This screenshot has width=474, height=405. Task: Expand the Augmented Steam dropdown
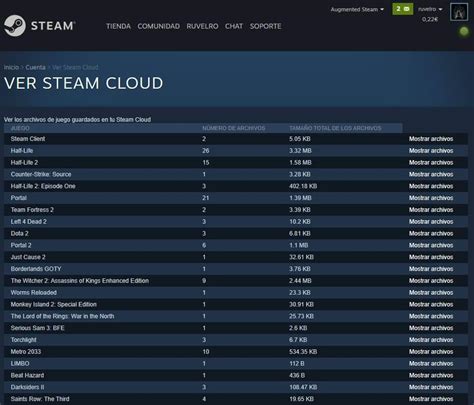click(357, 9)
